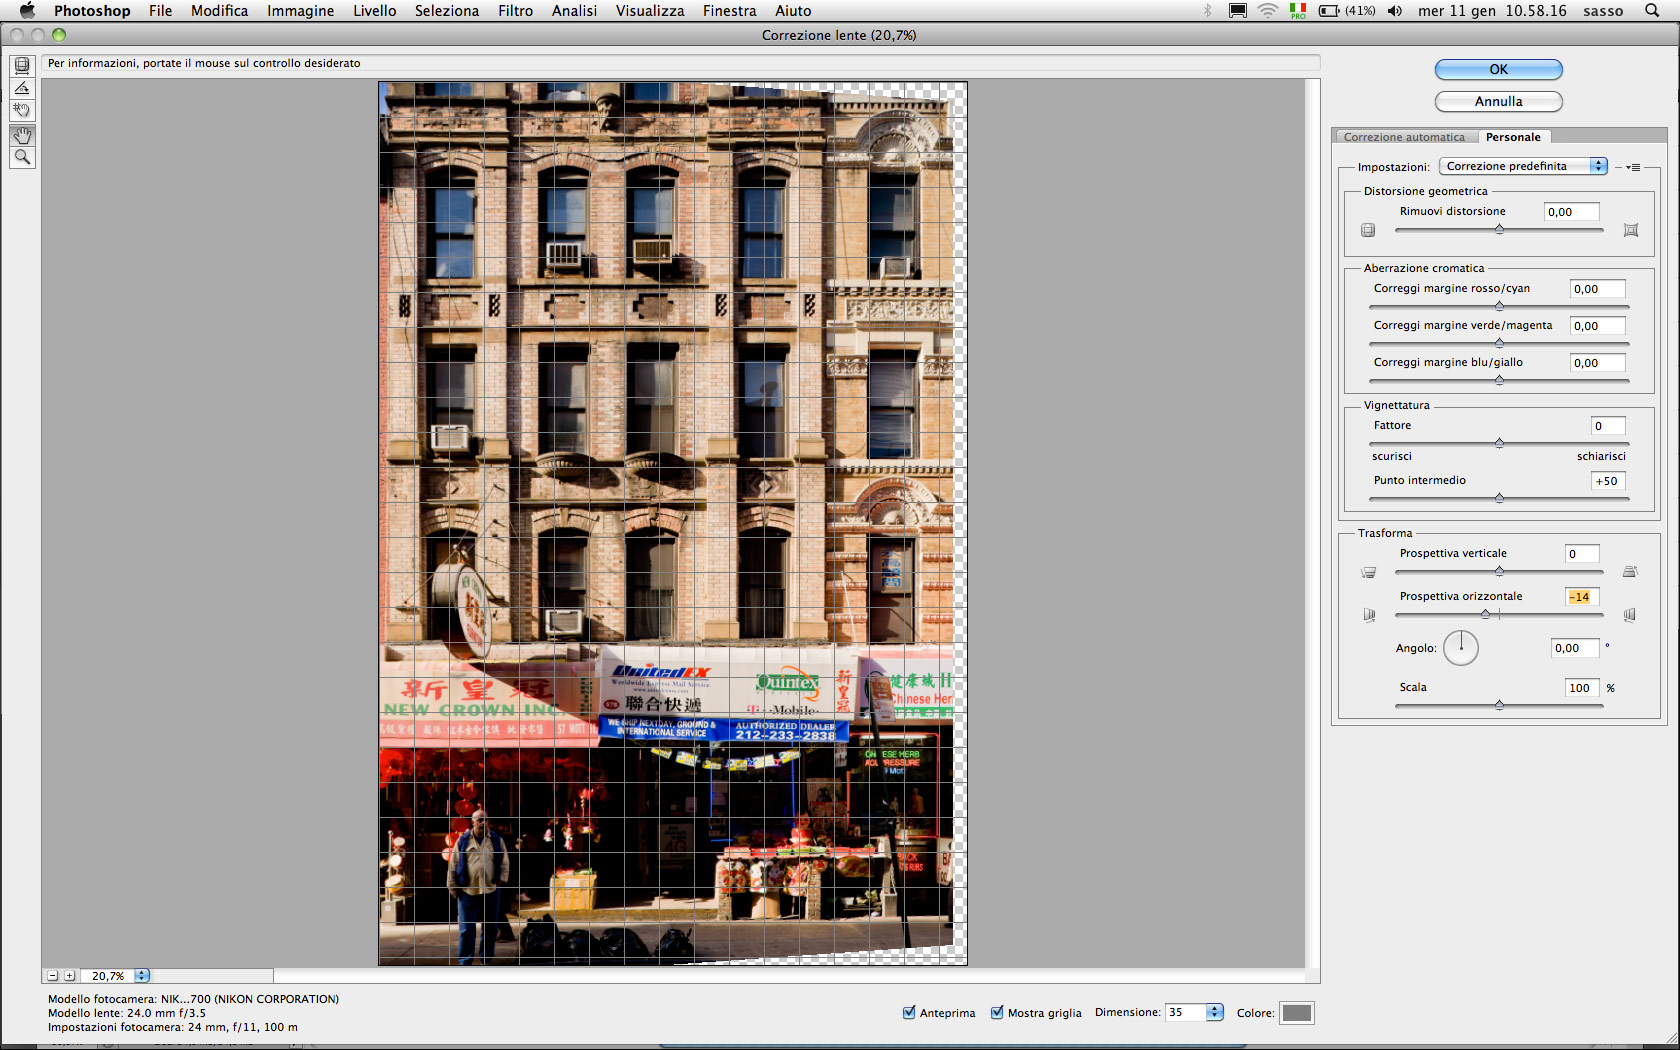Screen dimensions: 1680x1050
Task: Click the Prospettiva orizzontale value field
Action: [x=1582, y=597]
